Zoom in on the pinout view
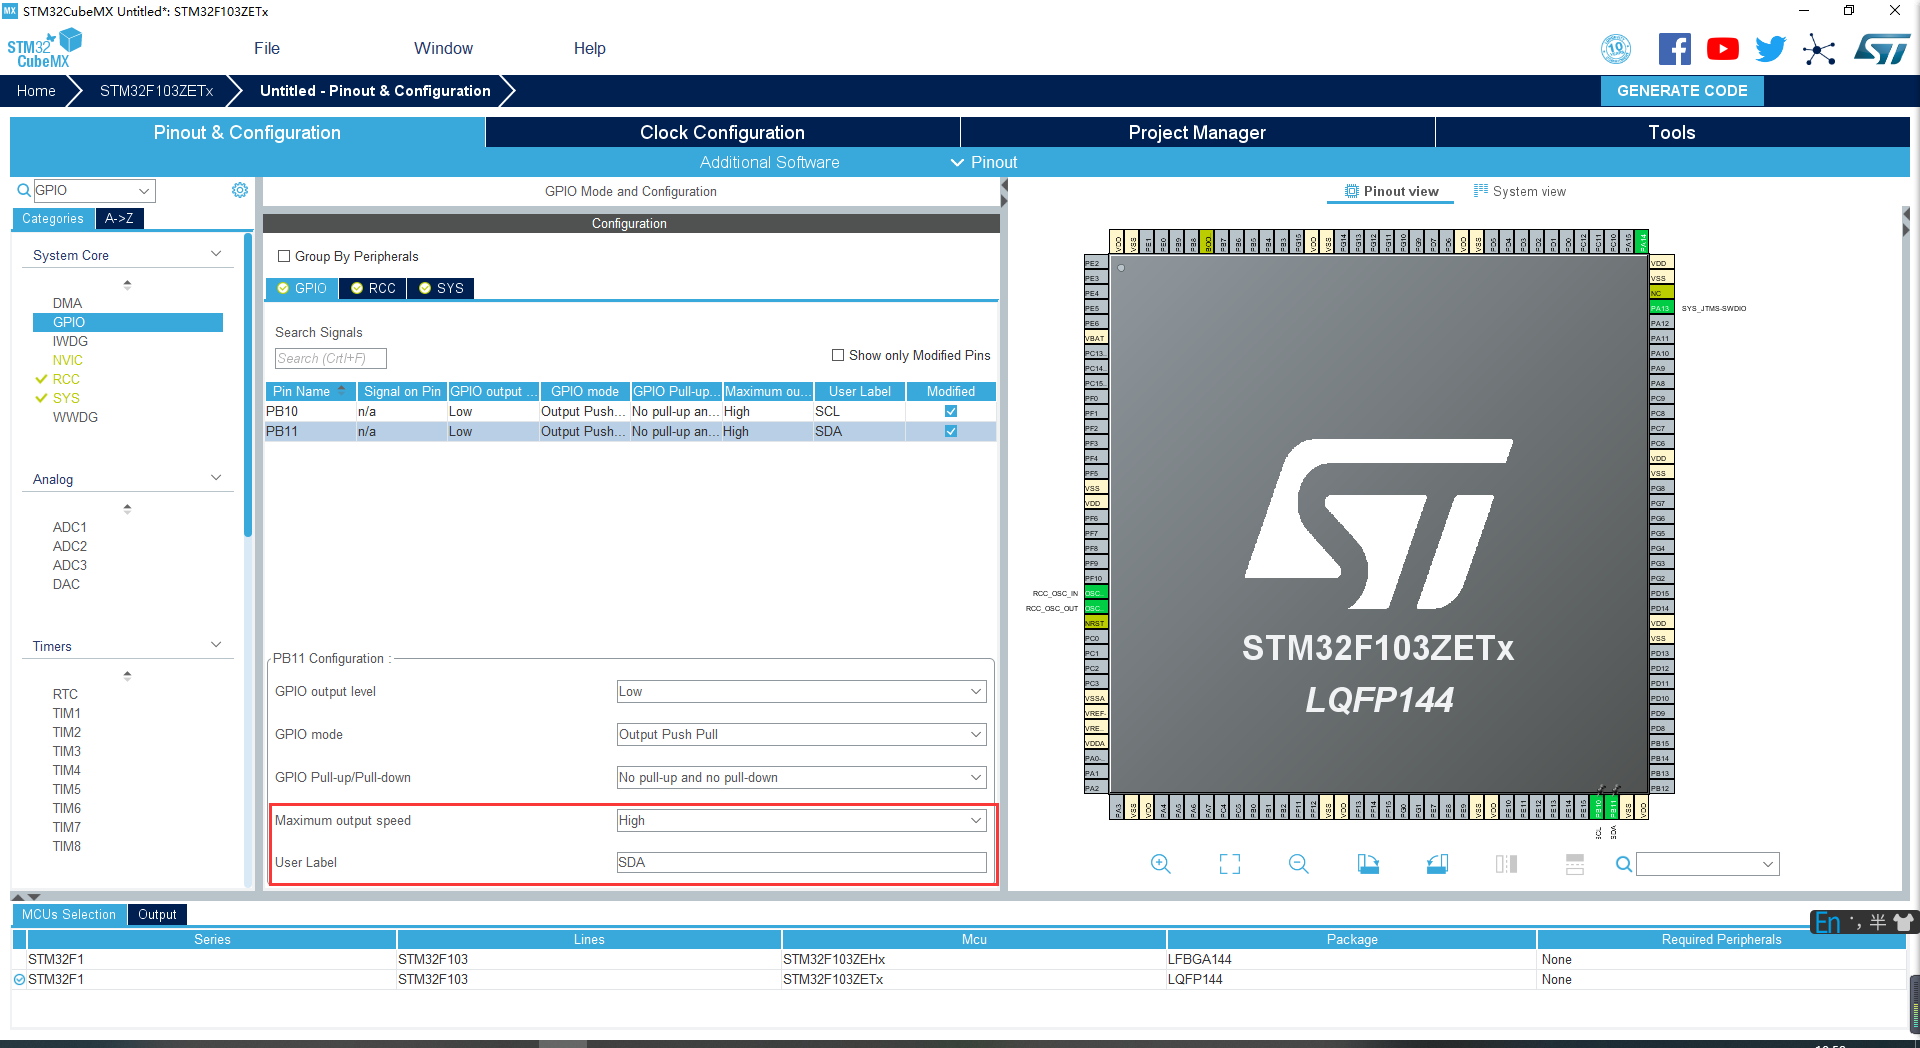1920x1048 pixels. 1160,863
